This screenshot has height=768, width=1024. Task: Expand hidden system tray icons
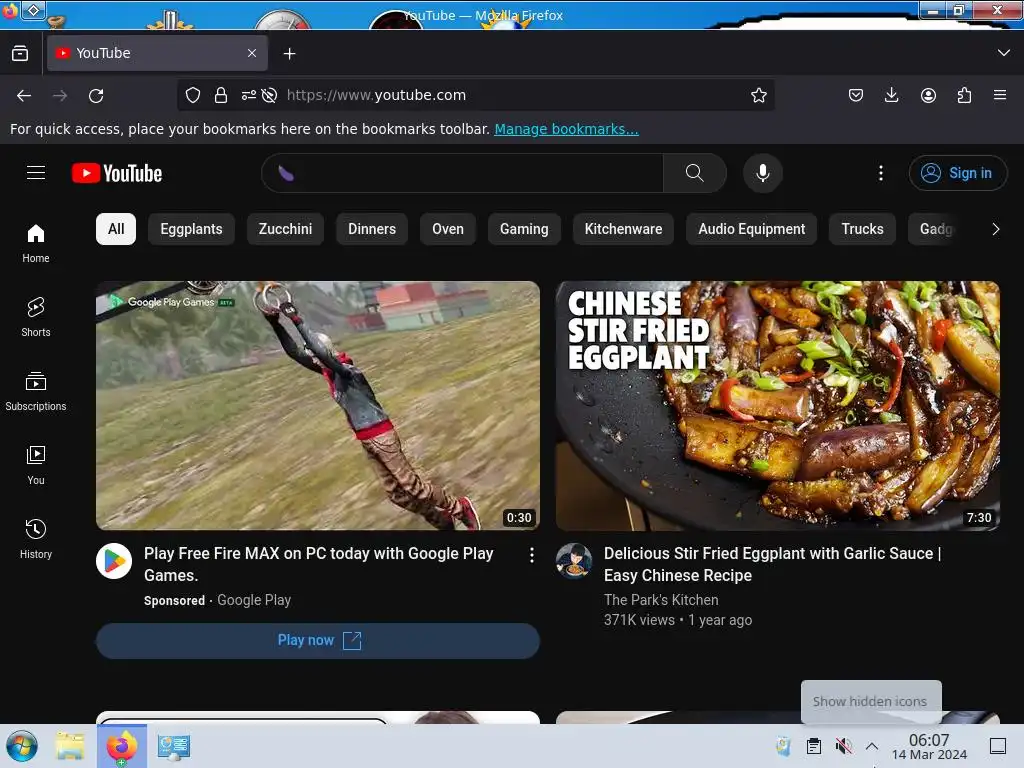click(872, 746)
